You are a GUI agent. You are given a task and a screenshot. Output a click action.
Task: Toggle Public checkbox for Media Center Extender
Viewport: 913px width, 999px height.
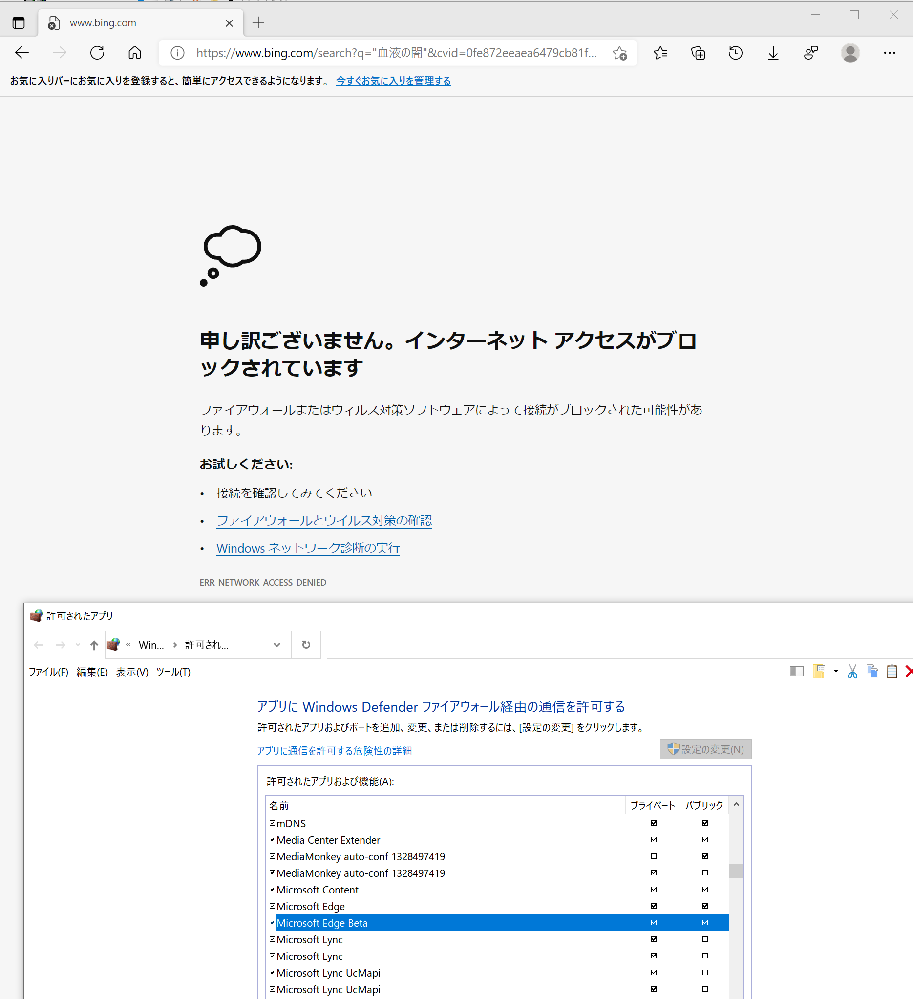pos(705,840)
